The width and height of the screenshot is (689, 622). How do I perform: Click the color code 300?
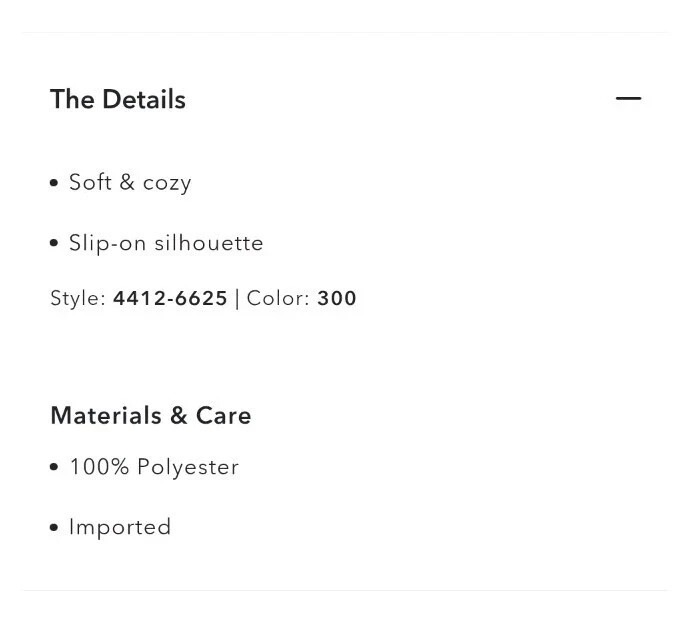(337, 299)
